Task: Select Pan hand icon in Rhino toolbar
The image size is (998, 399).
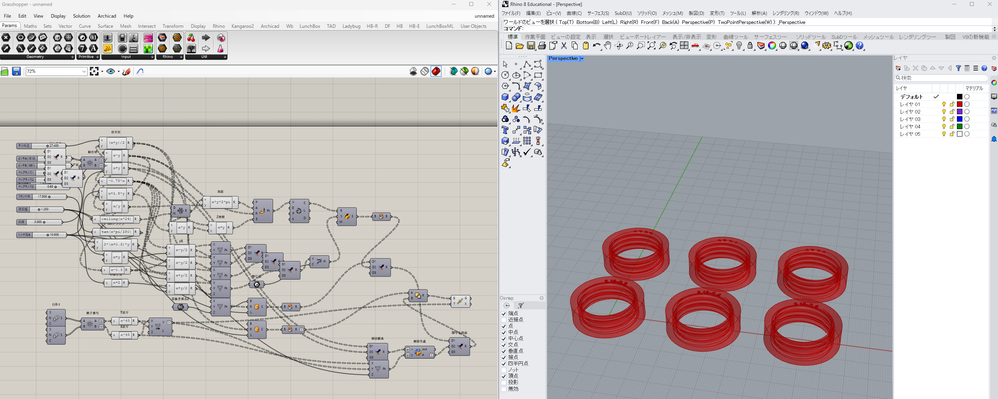Action: [x=608, y=46]
